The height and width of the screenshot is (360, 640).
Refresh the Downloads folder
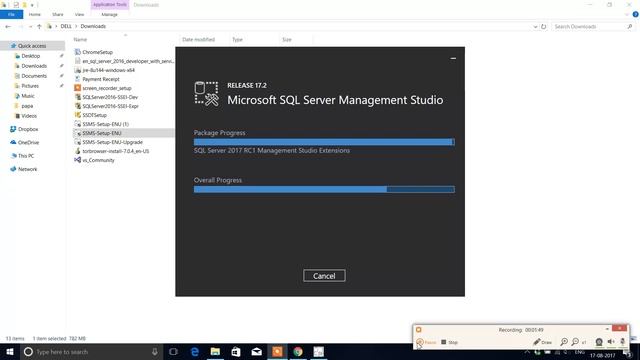(544, 27)
